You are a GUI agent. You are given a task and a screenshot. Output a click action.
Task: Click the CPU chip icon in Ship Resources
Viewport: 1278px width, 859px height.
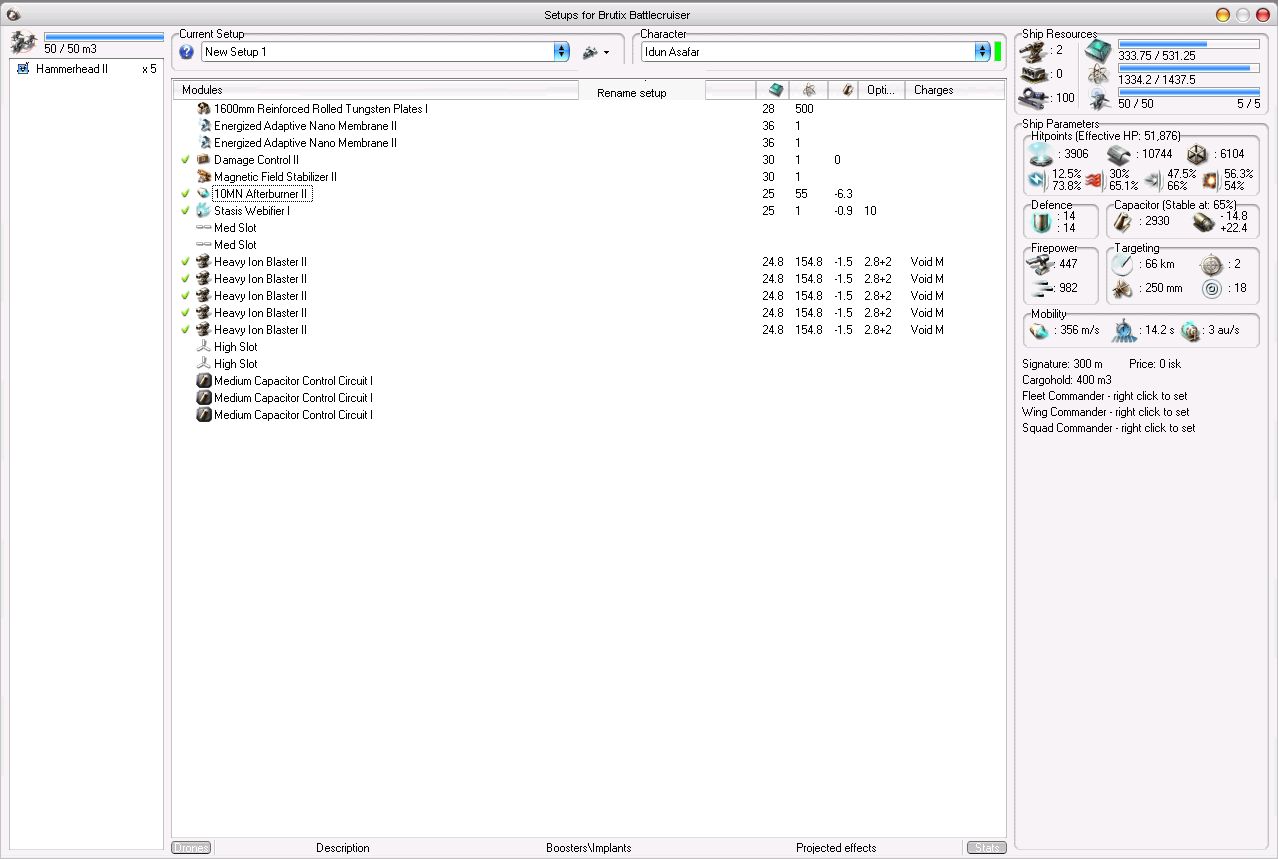1099,51
